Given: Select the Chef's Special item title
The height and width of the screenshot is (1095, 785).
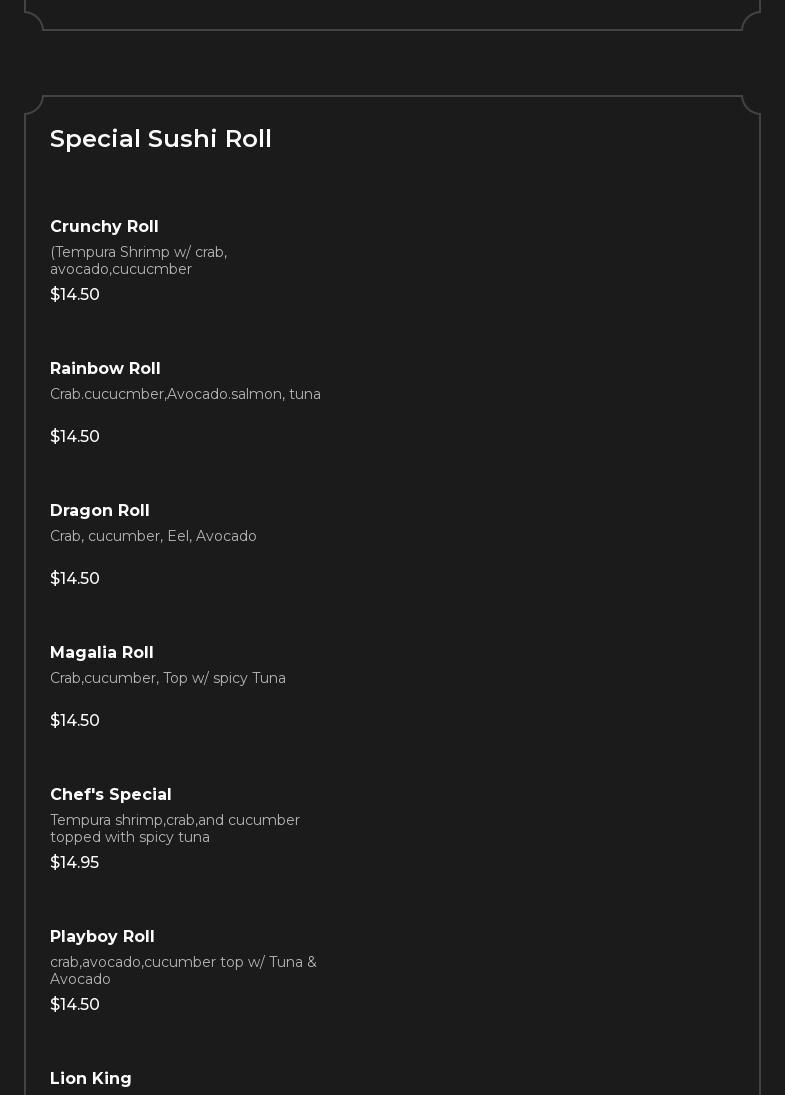Looking at the screenshot, I should 111,795.
